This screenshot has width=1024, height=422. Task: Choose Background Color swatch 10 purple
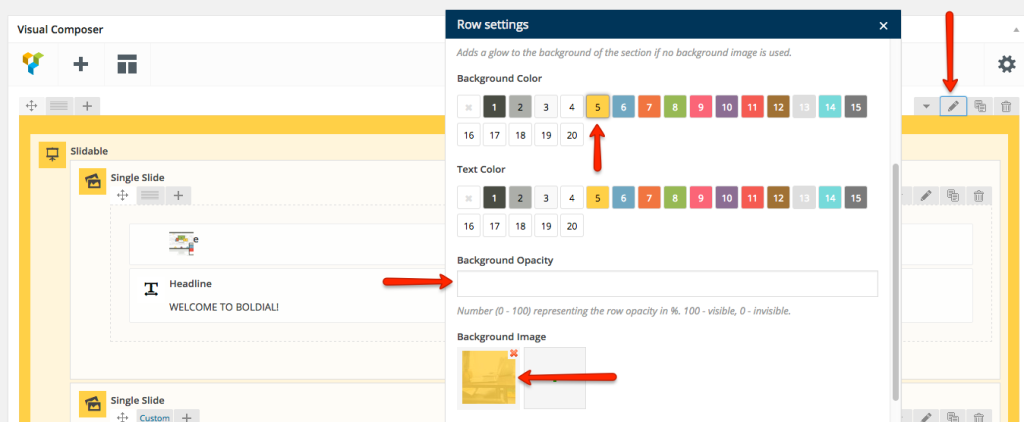click(727, 106)
